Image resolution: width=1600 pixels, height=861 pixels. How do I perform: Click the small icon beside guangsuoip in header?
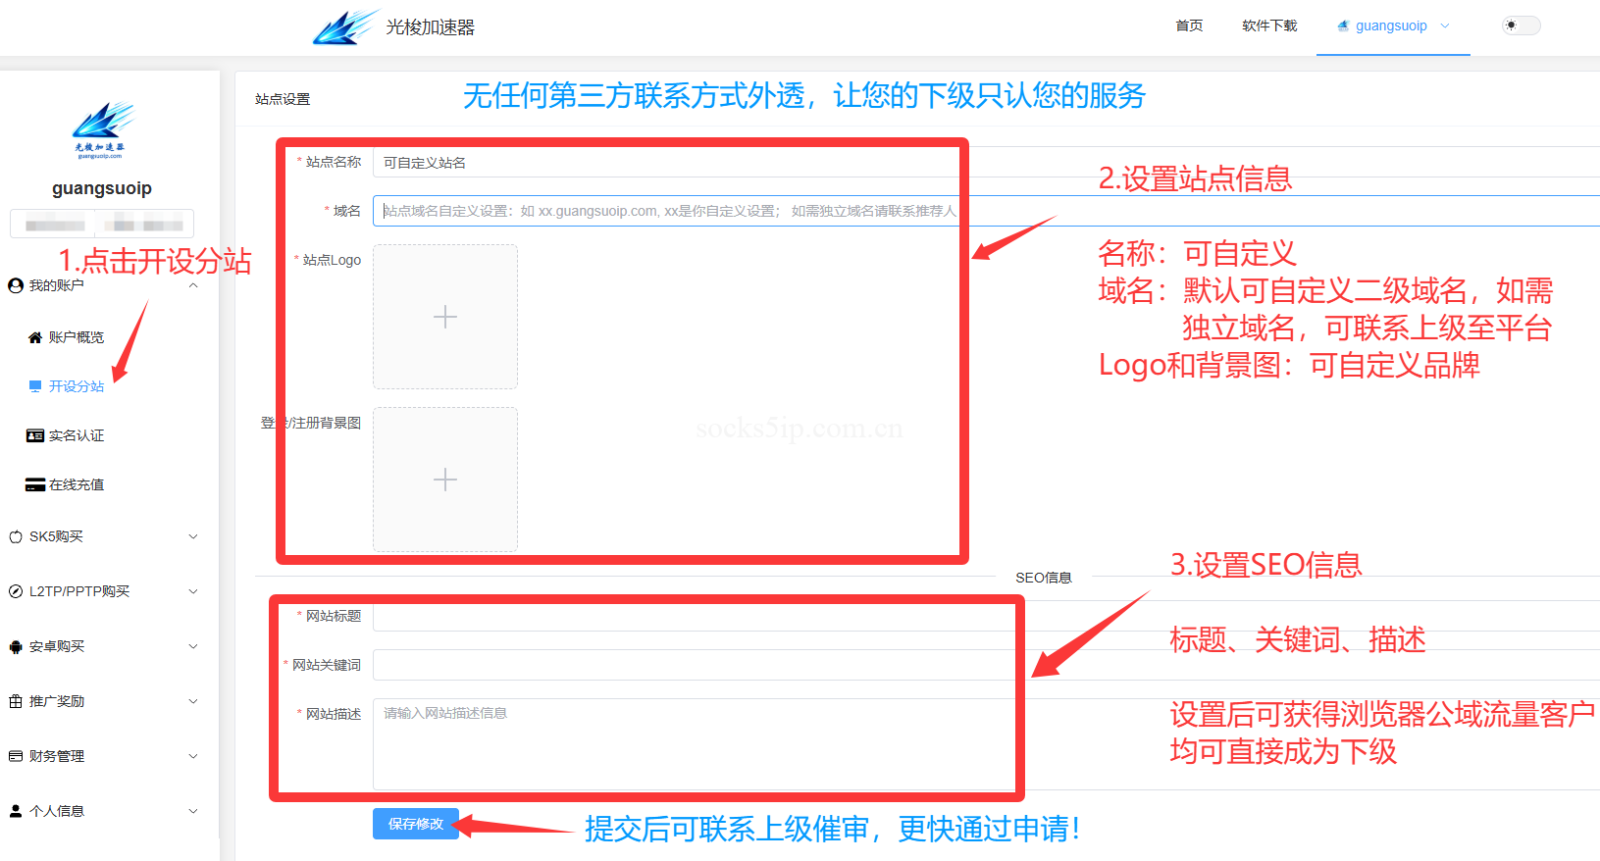(1343, 26)
